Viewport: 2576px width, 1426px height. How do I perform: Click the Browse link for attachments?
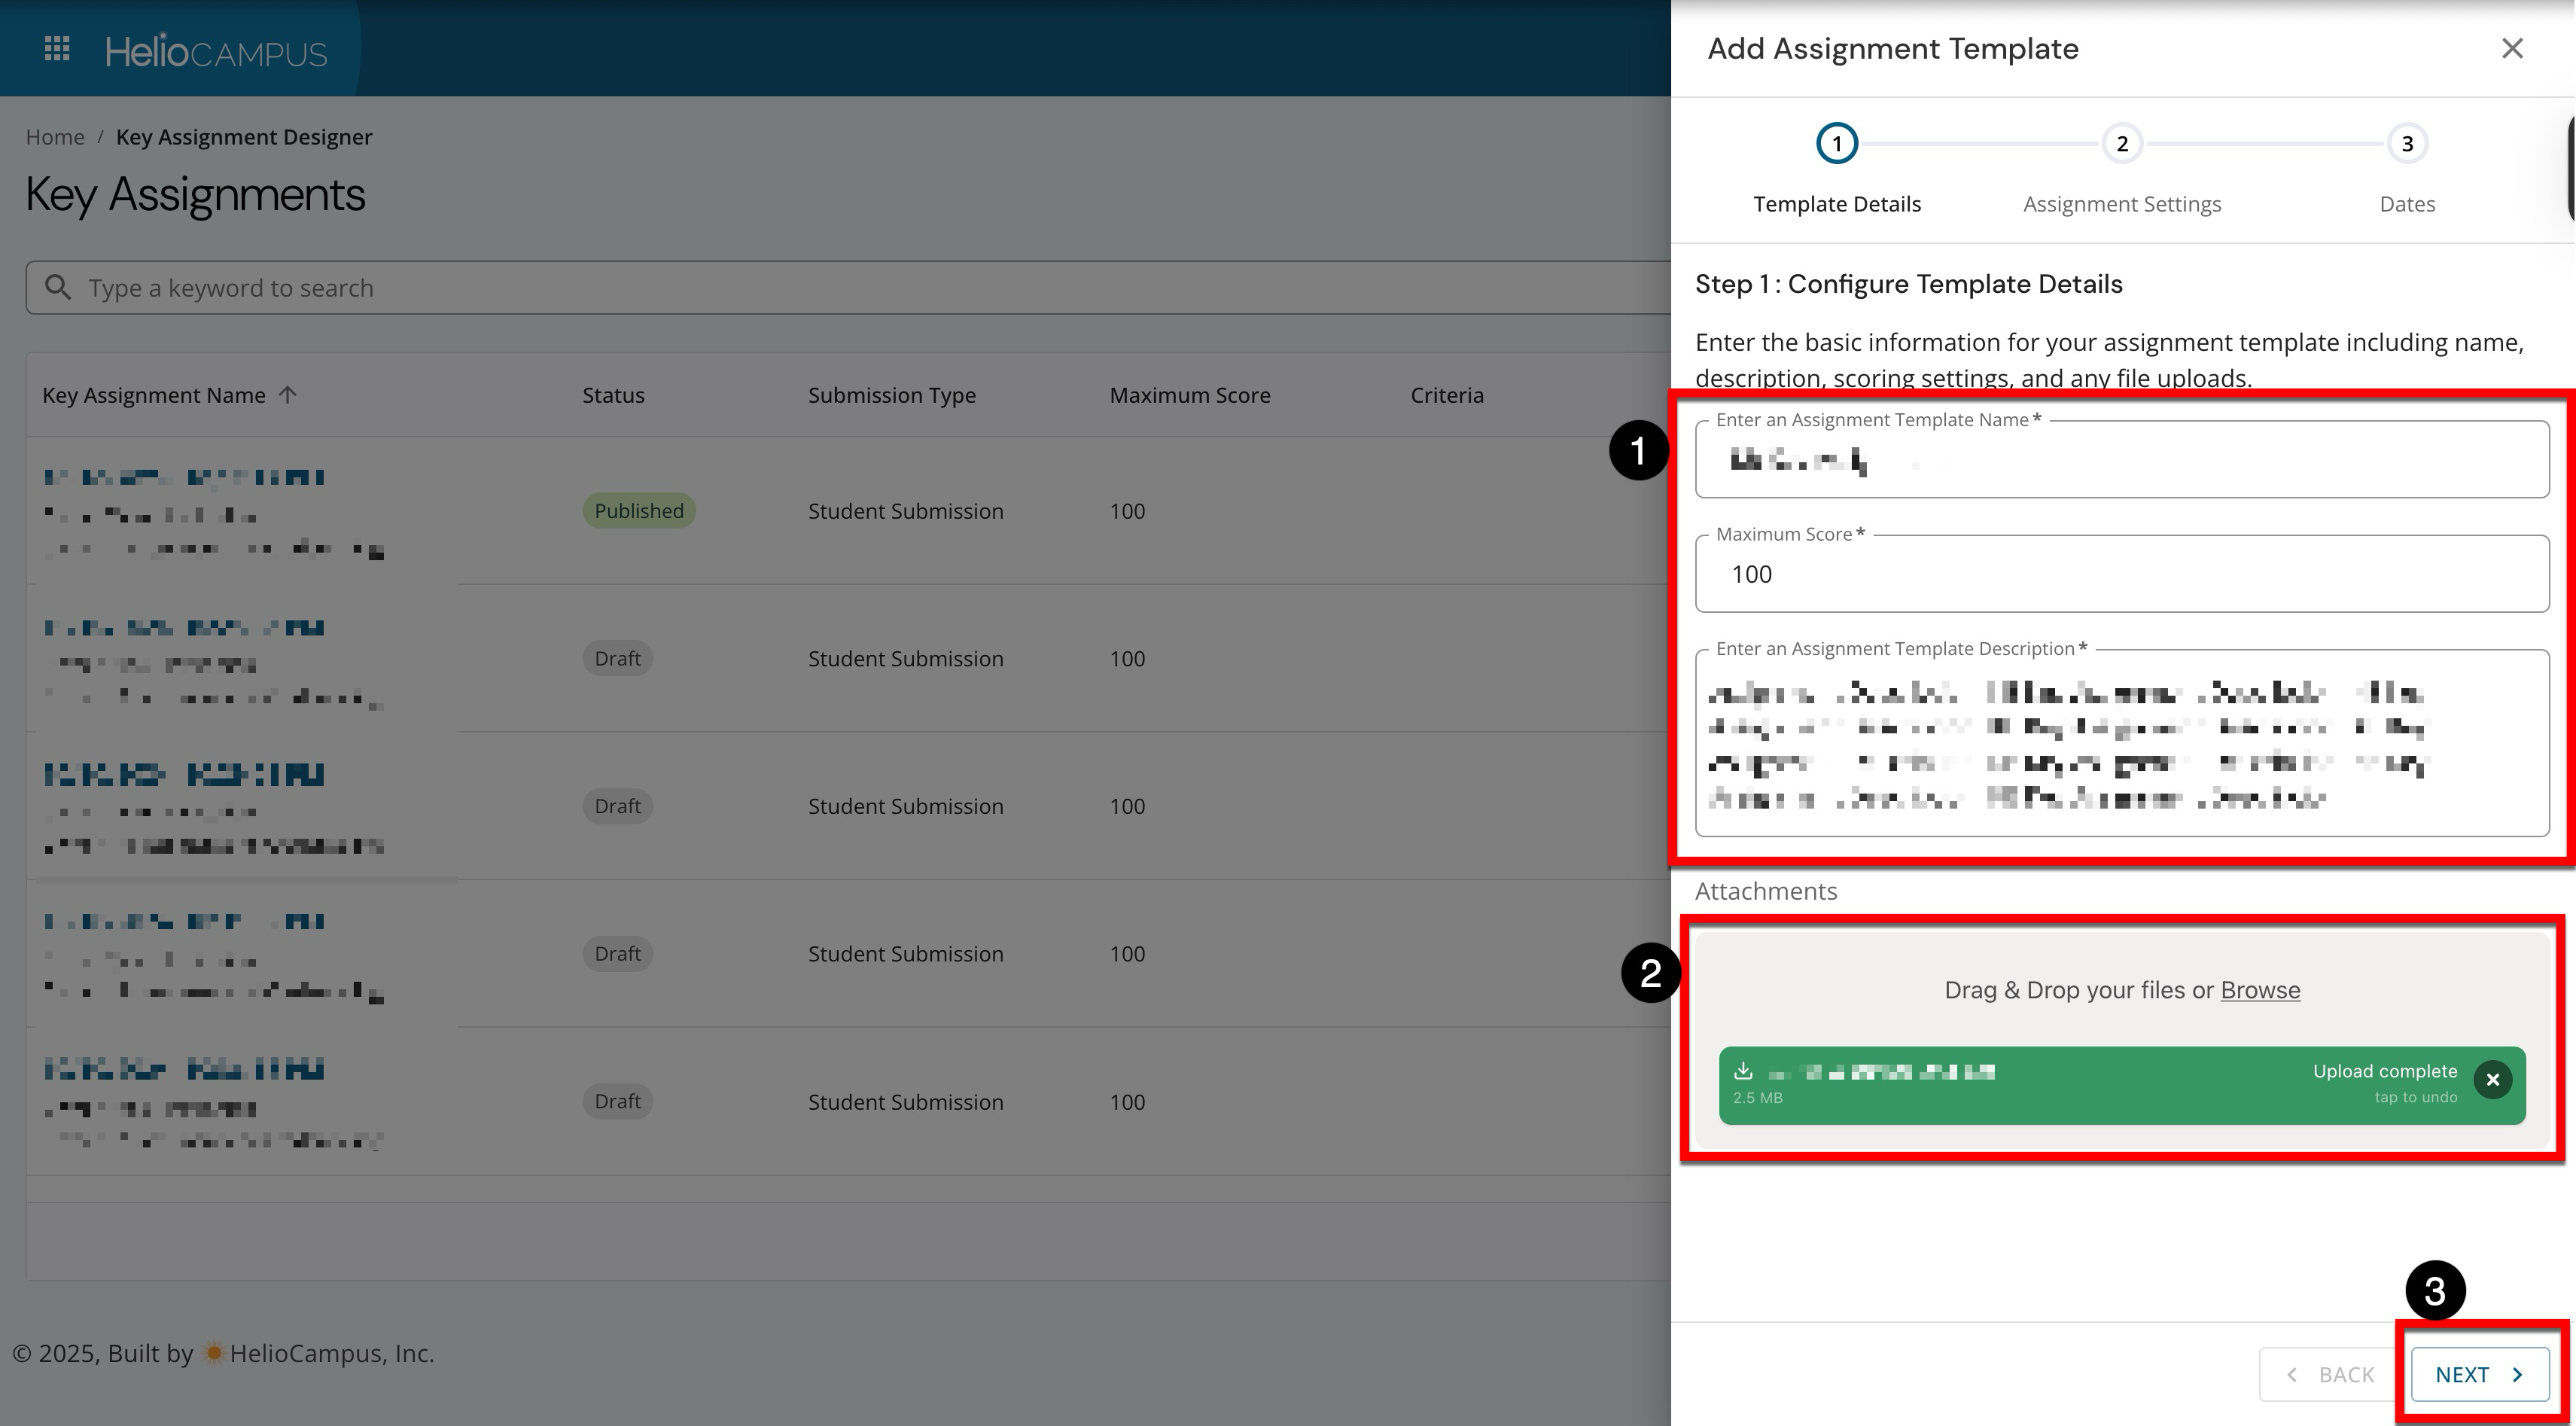[x=2259, y=990]
